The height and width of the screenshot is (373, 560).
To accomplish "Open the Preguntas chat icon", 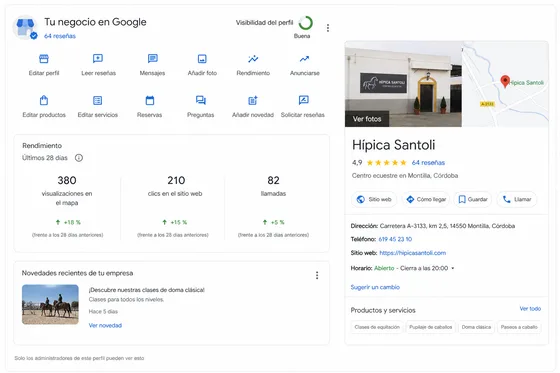I will coord(201,100).
